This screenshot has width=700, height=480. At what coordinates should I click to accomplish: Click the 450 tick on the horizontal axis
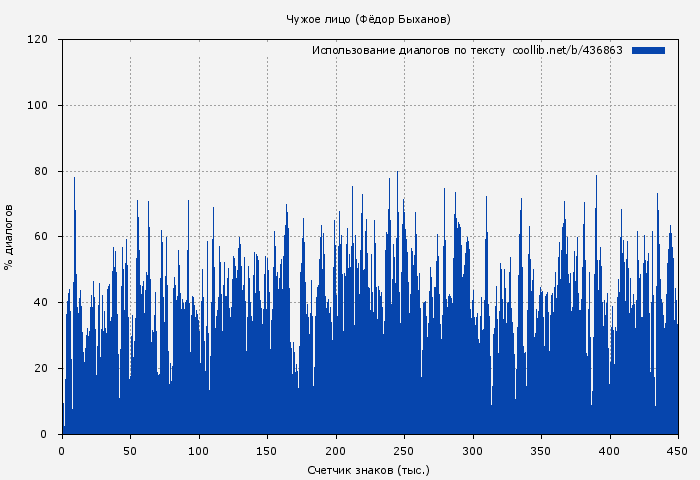[677, 451]
